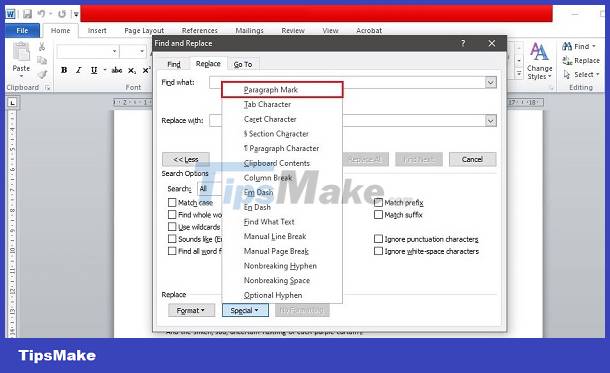Apply strikethrough with the abc icon
Image resolution: width=610 pixels, height=373 pixels.
click(x=117, y=70)
